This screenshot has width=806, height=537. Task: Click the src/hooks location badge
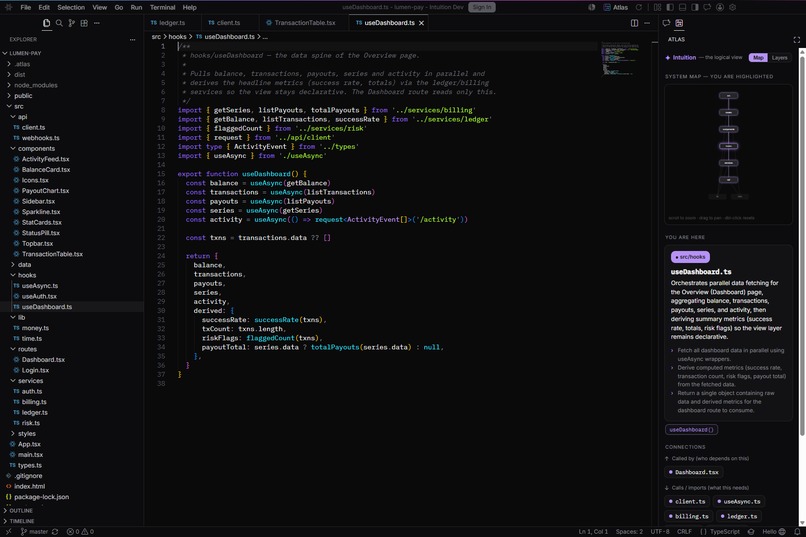(690, 257)
